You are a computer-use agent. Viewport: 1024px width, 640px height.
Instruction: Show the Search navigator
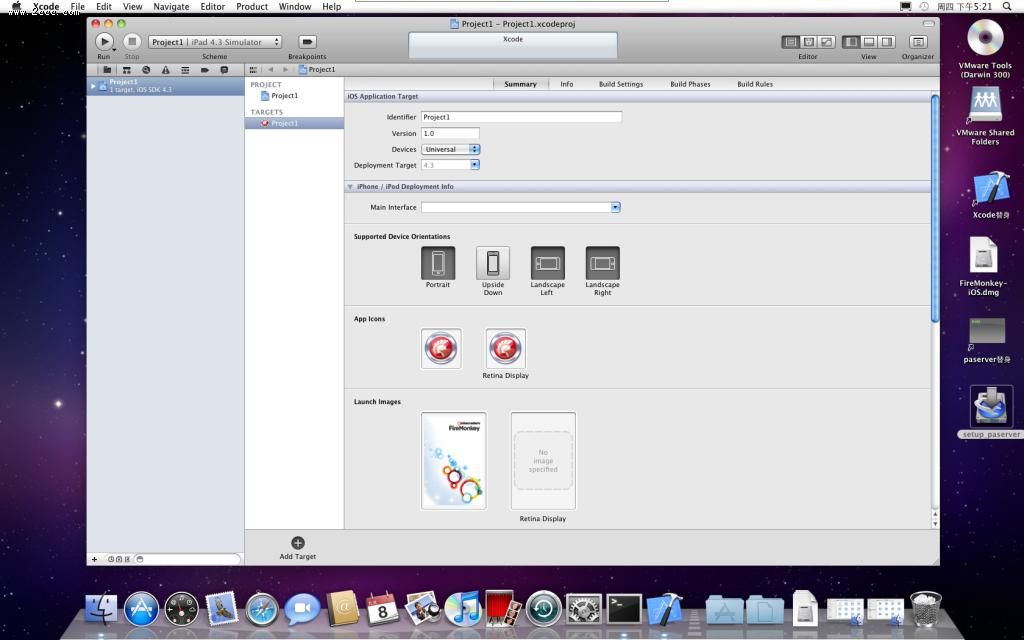[x=146, y=70]
